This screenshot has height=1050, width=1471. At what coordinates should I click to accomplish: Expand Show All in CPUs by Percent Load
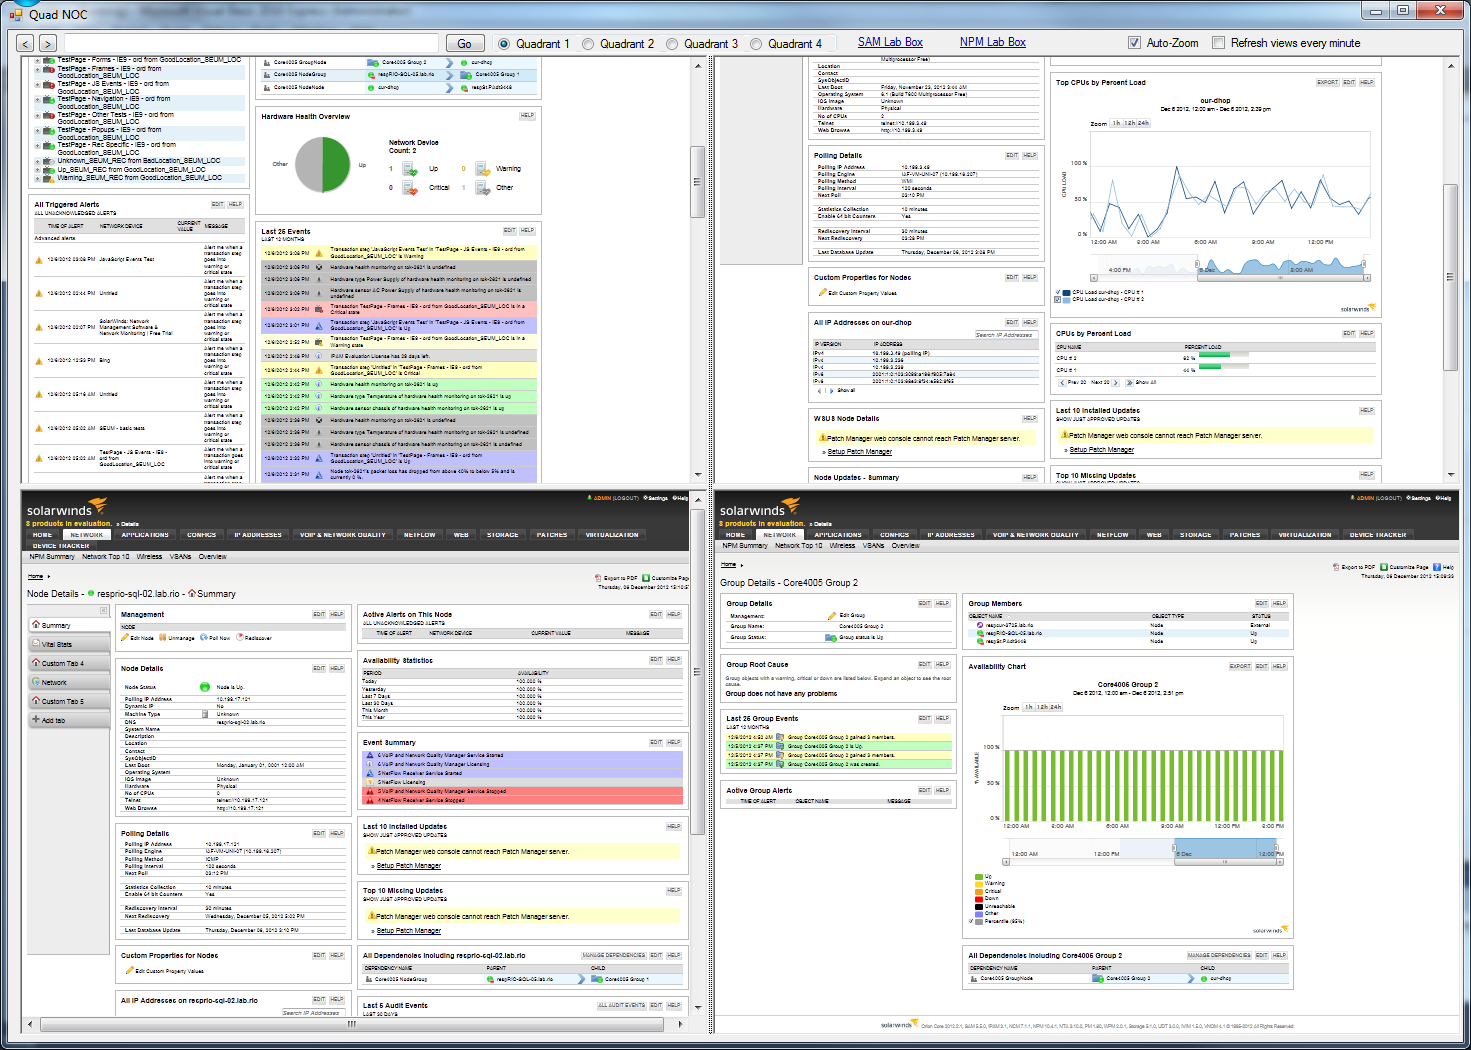(1141, 382)
